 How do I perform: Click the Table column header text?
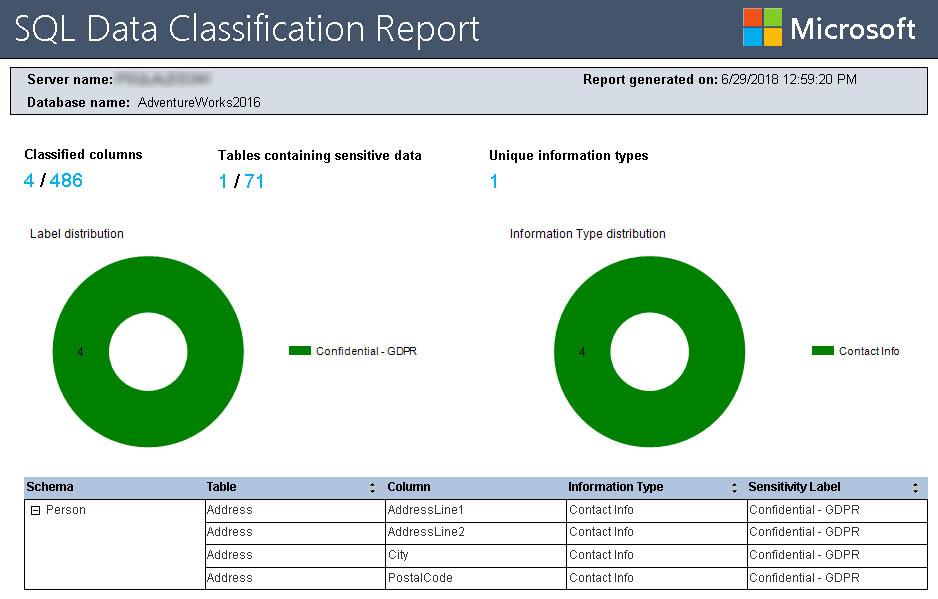point(221,487)
